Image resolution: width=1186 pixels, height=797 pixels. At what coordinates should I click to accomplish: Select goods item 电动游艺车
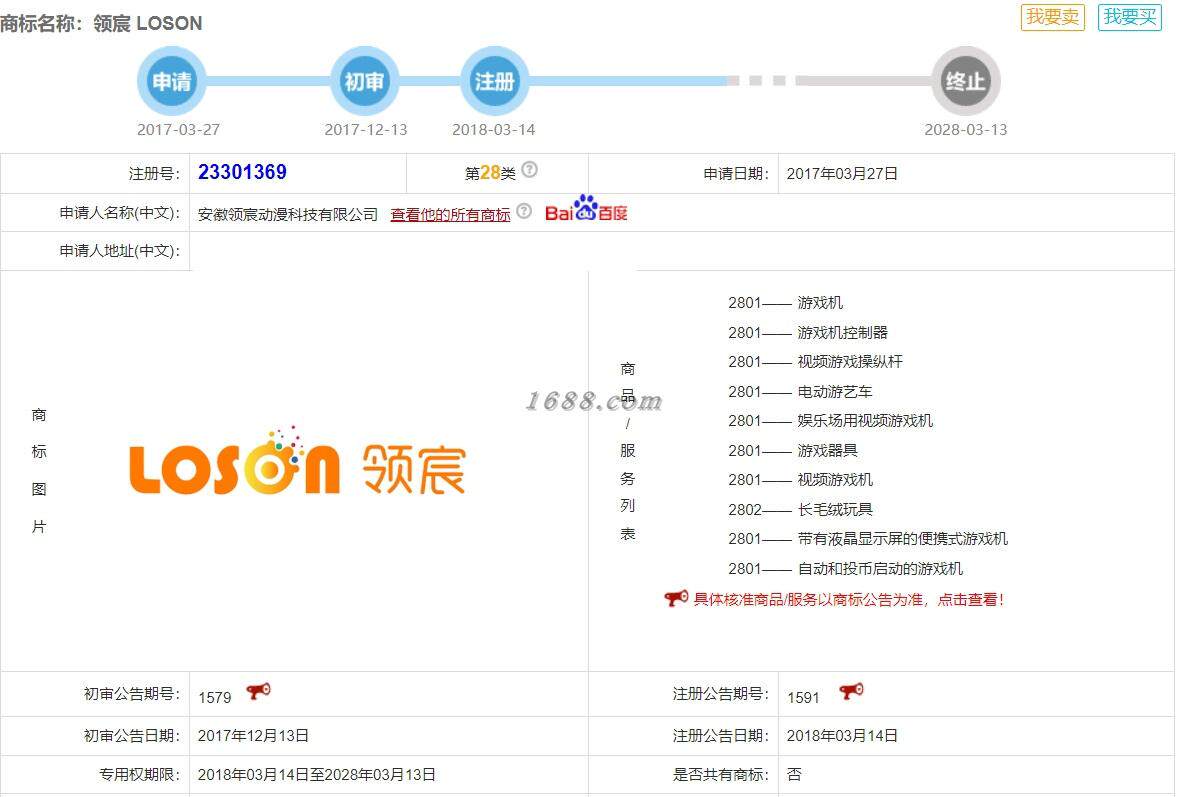pyautogui.click(x=835, y=392)
